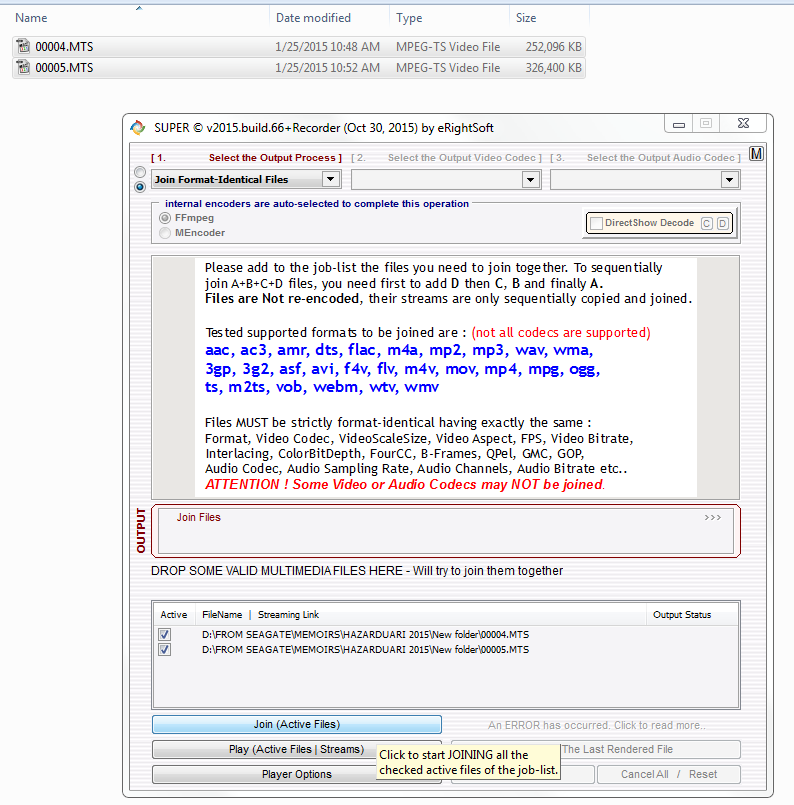Click the >>> arrows in the Output panel
Screen dimensions: 794x805
[x=712, y=518]
